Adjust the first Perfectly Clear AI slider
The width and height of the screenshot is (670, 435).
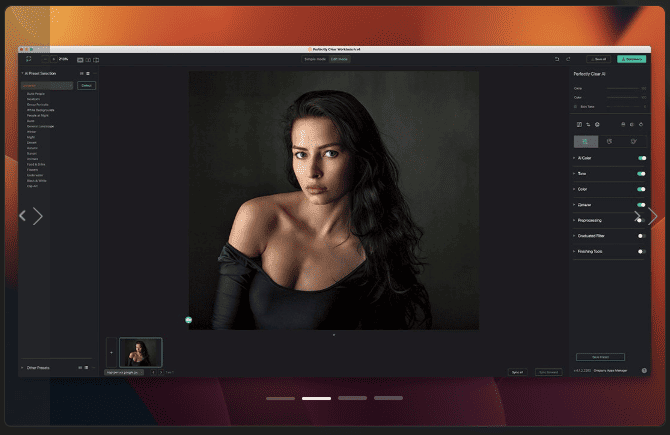[623, 88]
